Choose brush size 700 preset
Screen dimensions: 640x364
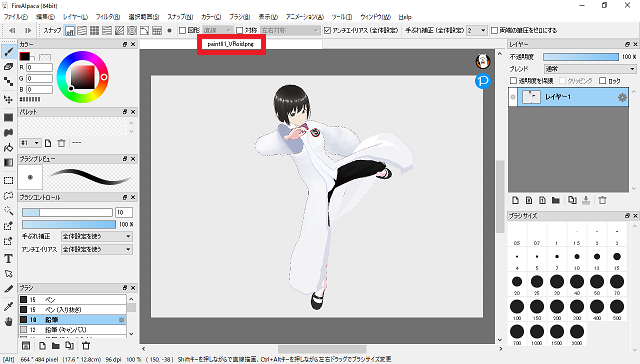(517, 334)
